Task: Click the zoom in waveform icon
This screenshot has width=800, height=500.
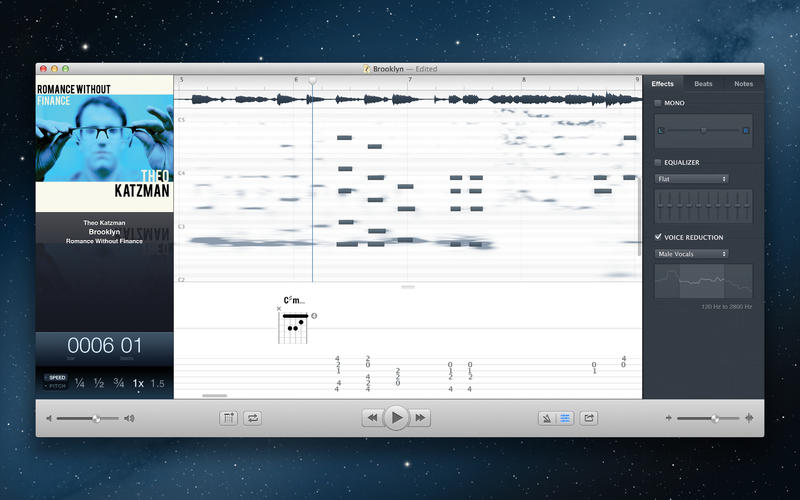Action: click(x=749, y=418)
